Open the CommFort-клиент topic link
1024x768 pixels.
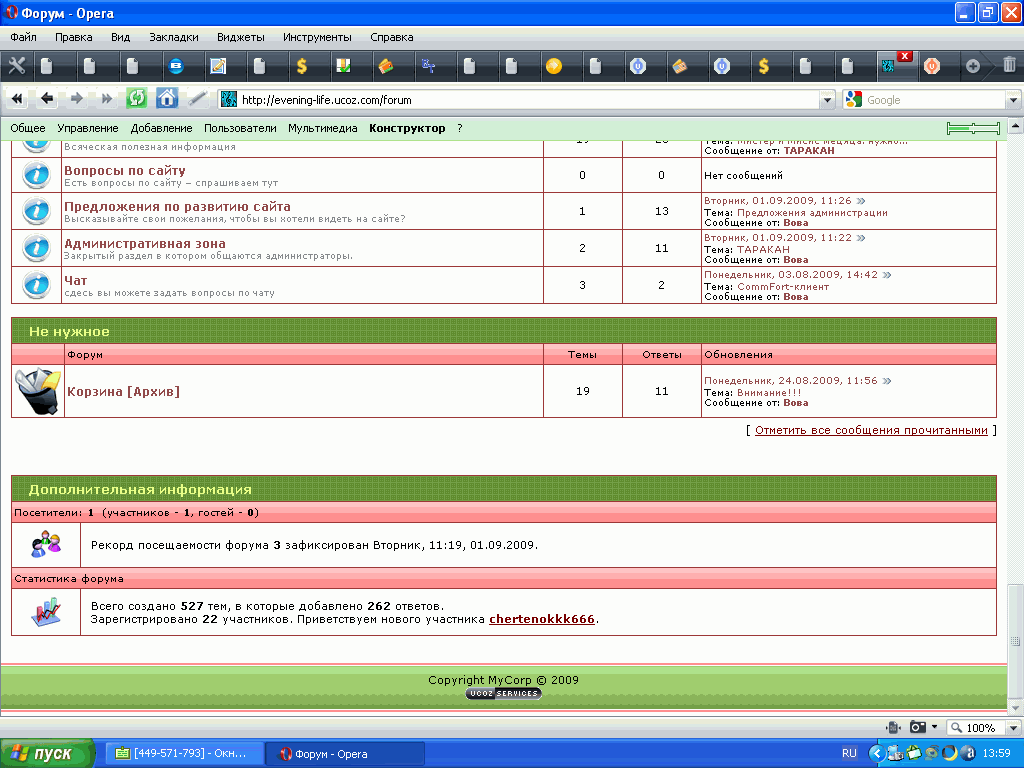tap(783, 286)
